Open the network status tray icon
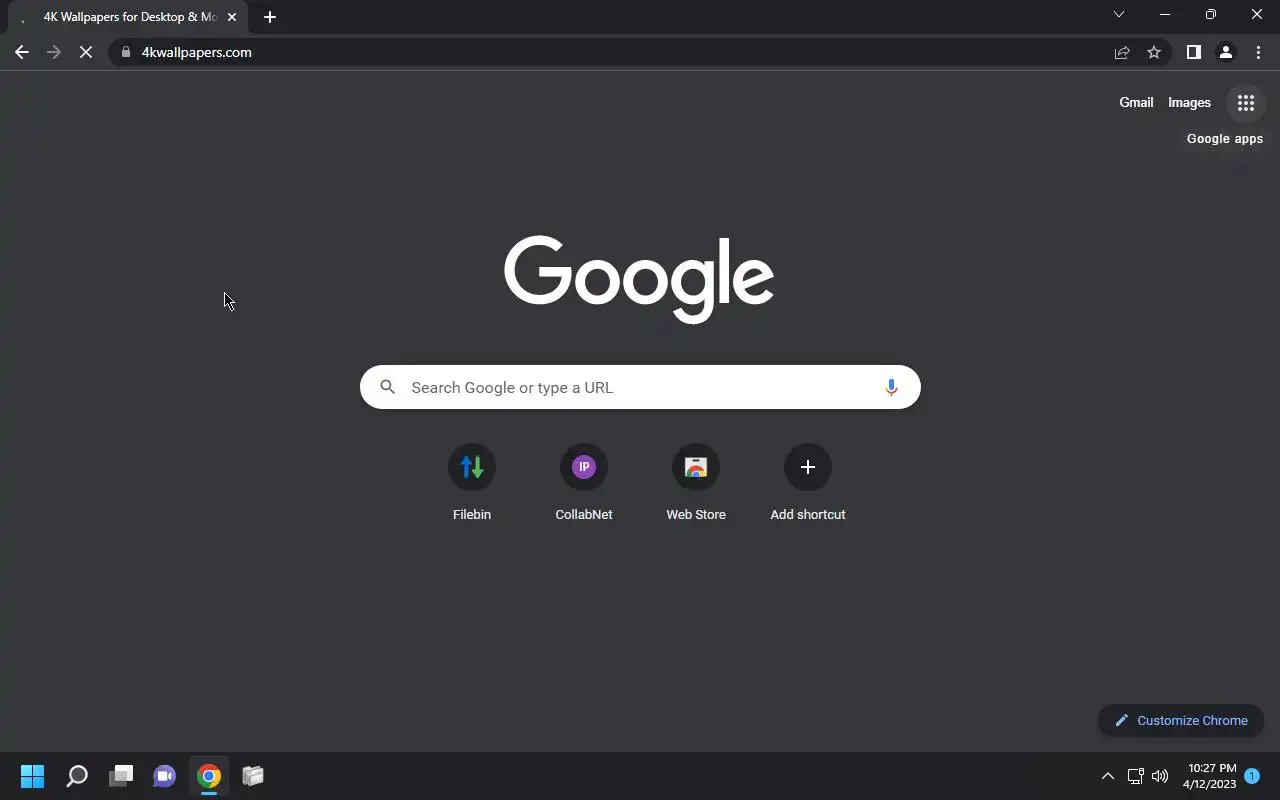The image size is (1280, 800). [1135, 776]
